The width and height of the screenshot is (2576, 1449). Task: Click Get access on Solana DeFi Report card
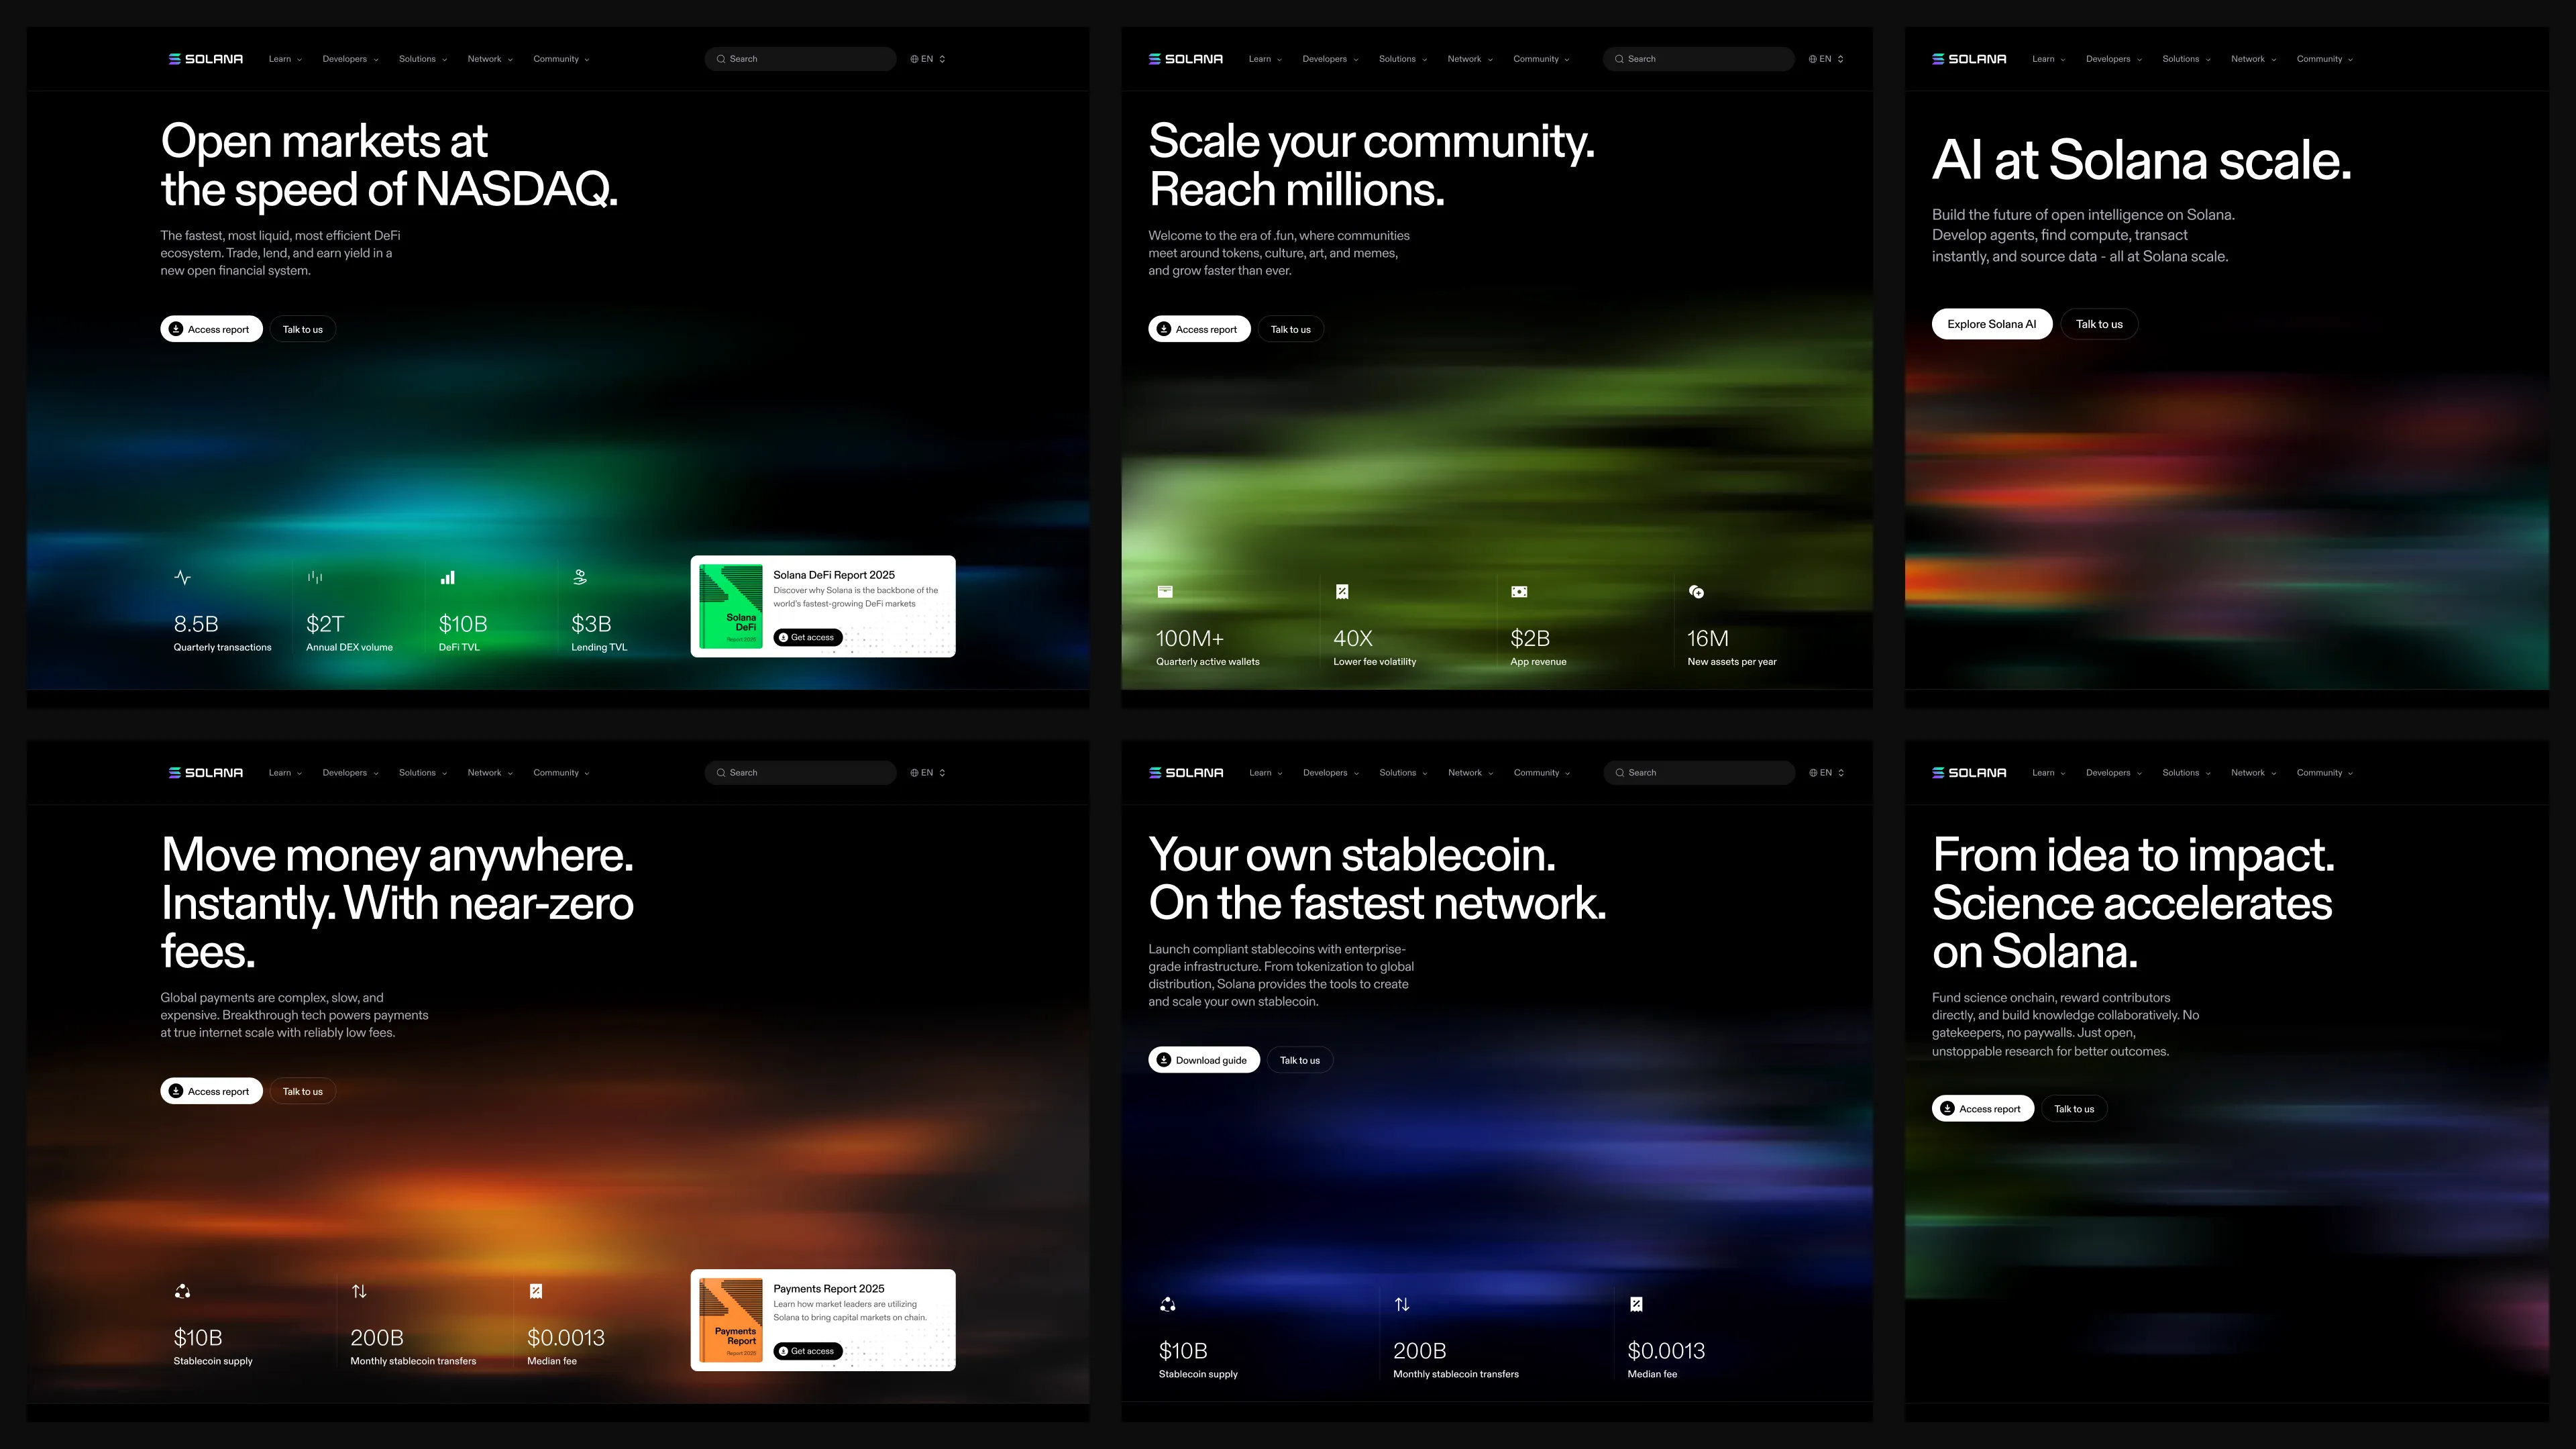point(807,637)
